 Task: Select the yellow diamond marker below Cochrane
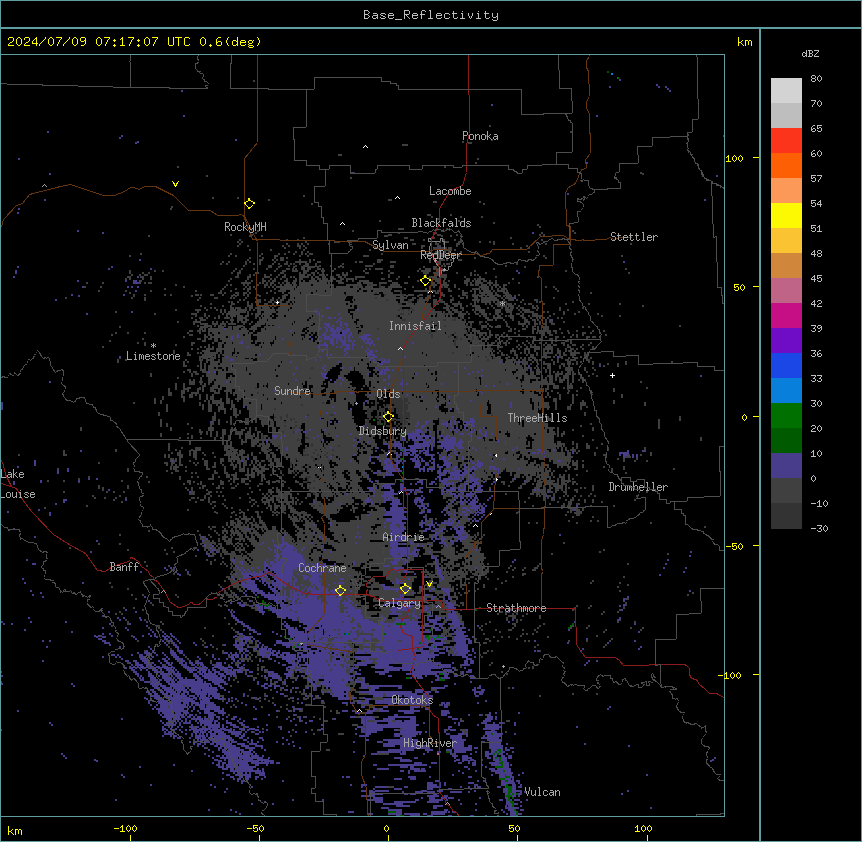[340, 590]
